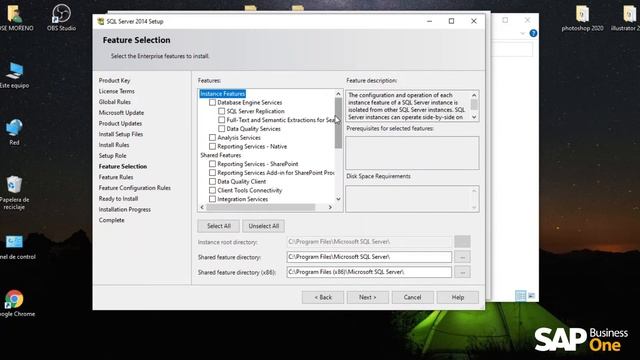Check Data Quality Services

(x=221, y=129)
